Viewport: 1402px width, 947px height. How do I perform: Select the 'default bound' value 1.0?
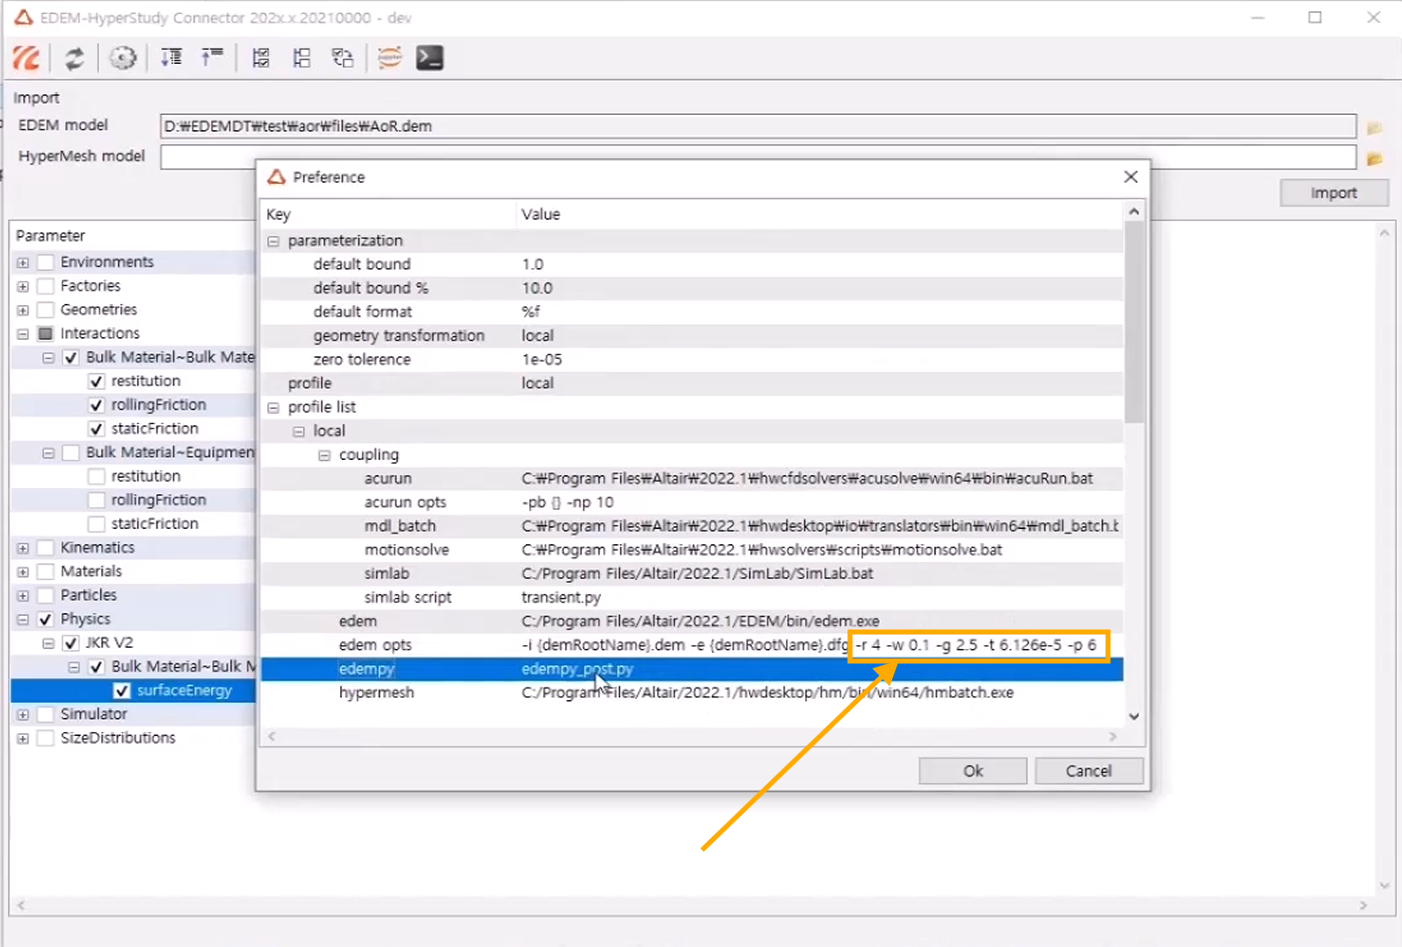point(532,265)
